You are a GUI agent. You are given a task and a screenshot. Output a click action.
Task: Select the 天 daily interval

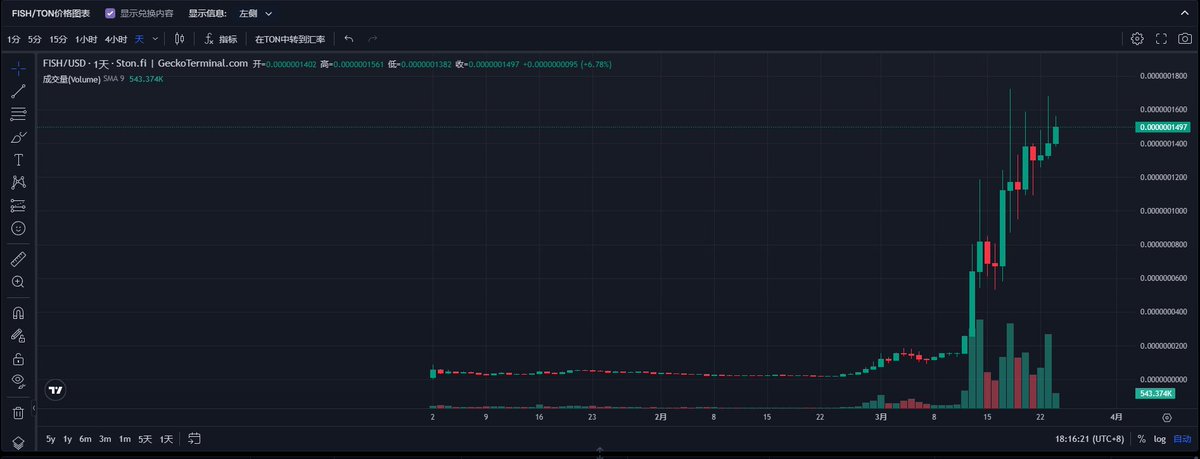coord(139,39)
